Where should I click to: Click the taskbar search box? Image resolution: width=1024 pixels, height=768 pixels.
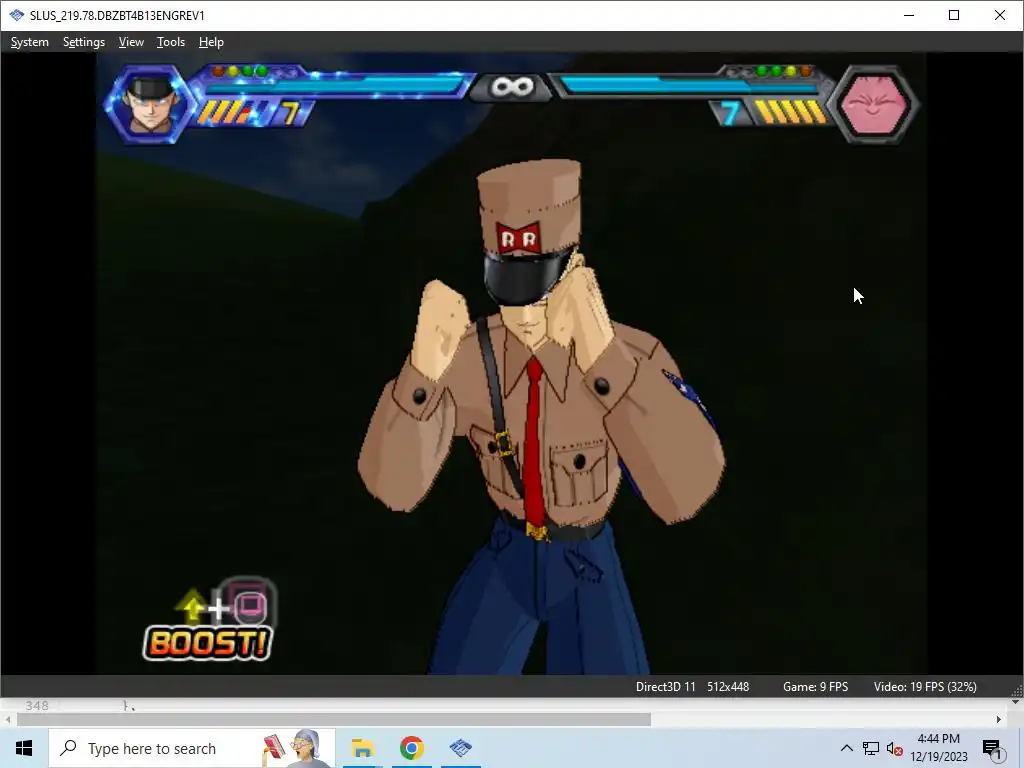coord(192,748)
